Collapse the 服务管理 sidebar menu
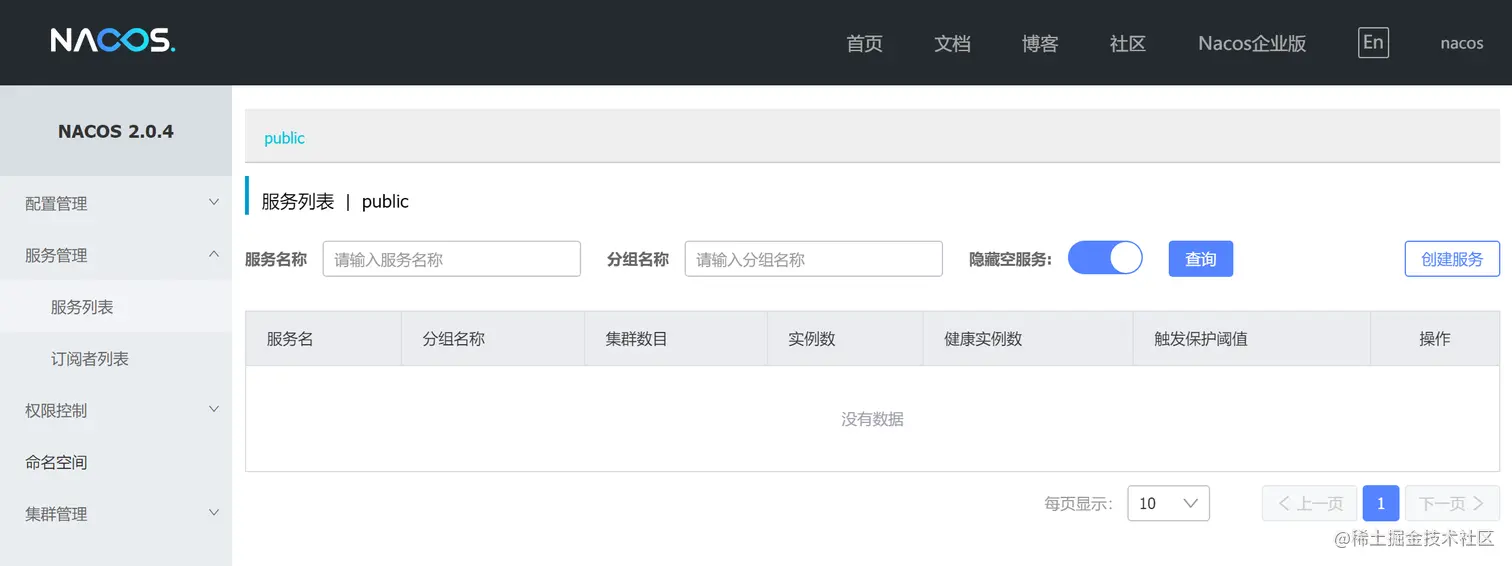1512x566 pixels. click(x=116, y=255)
